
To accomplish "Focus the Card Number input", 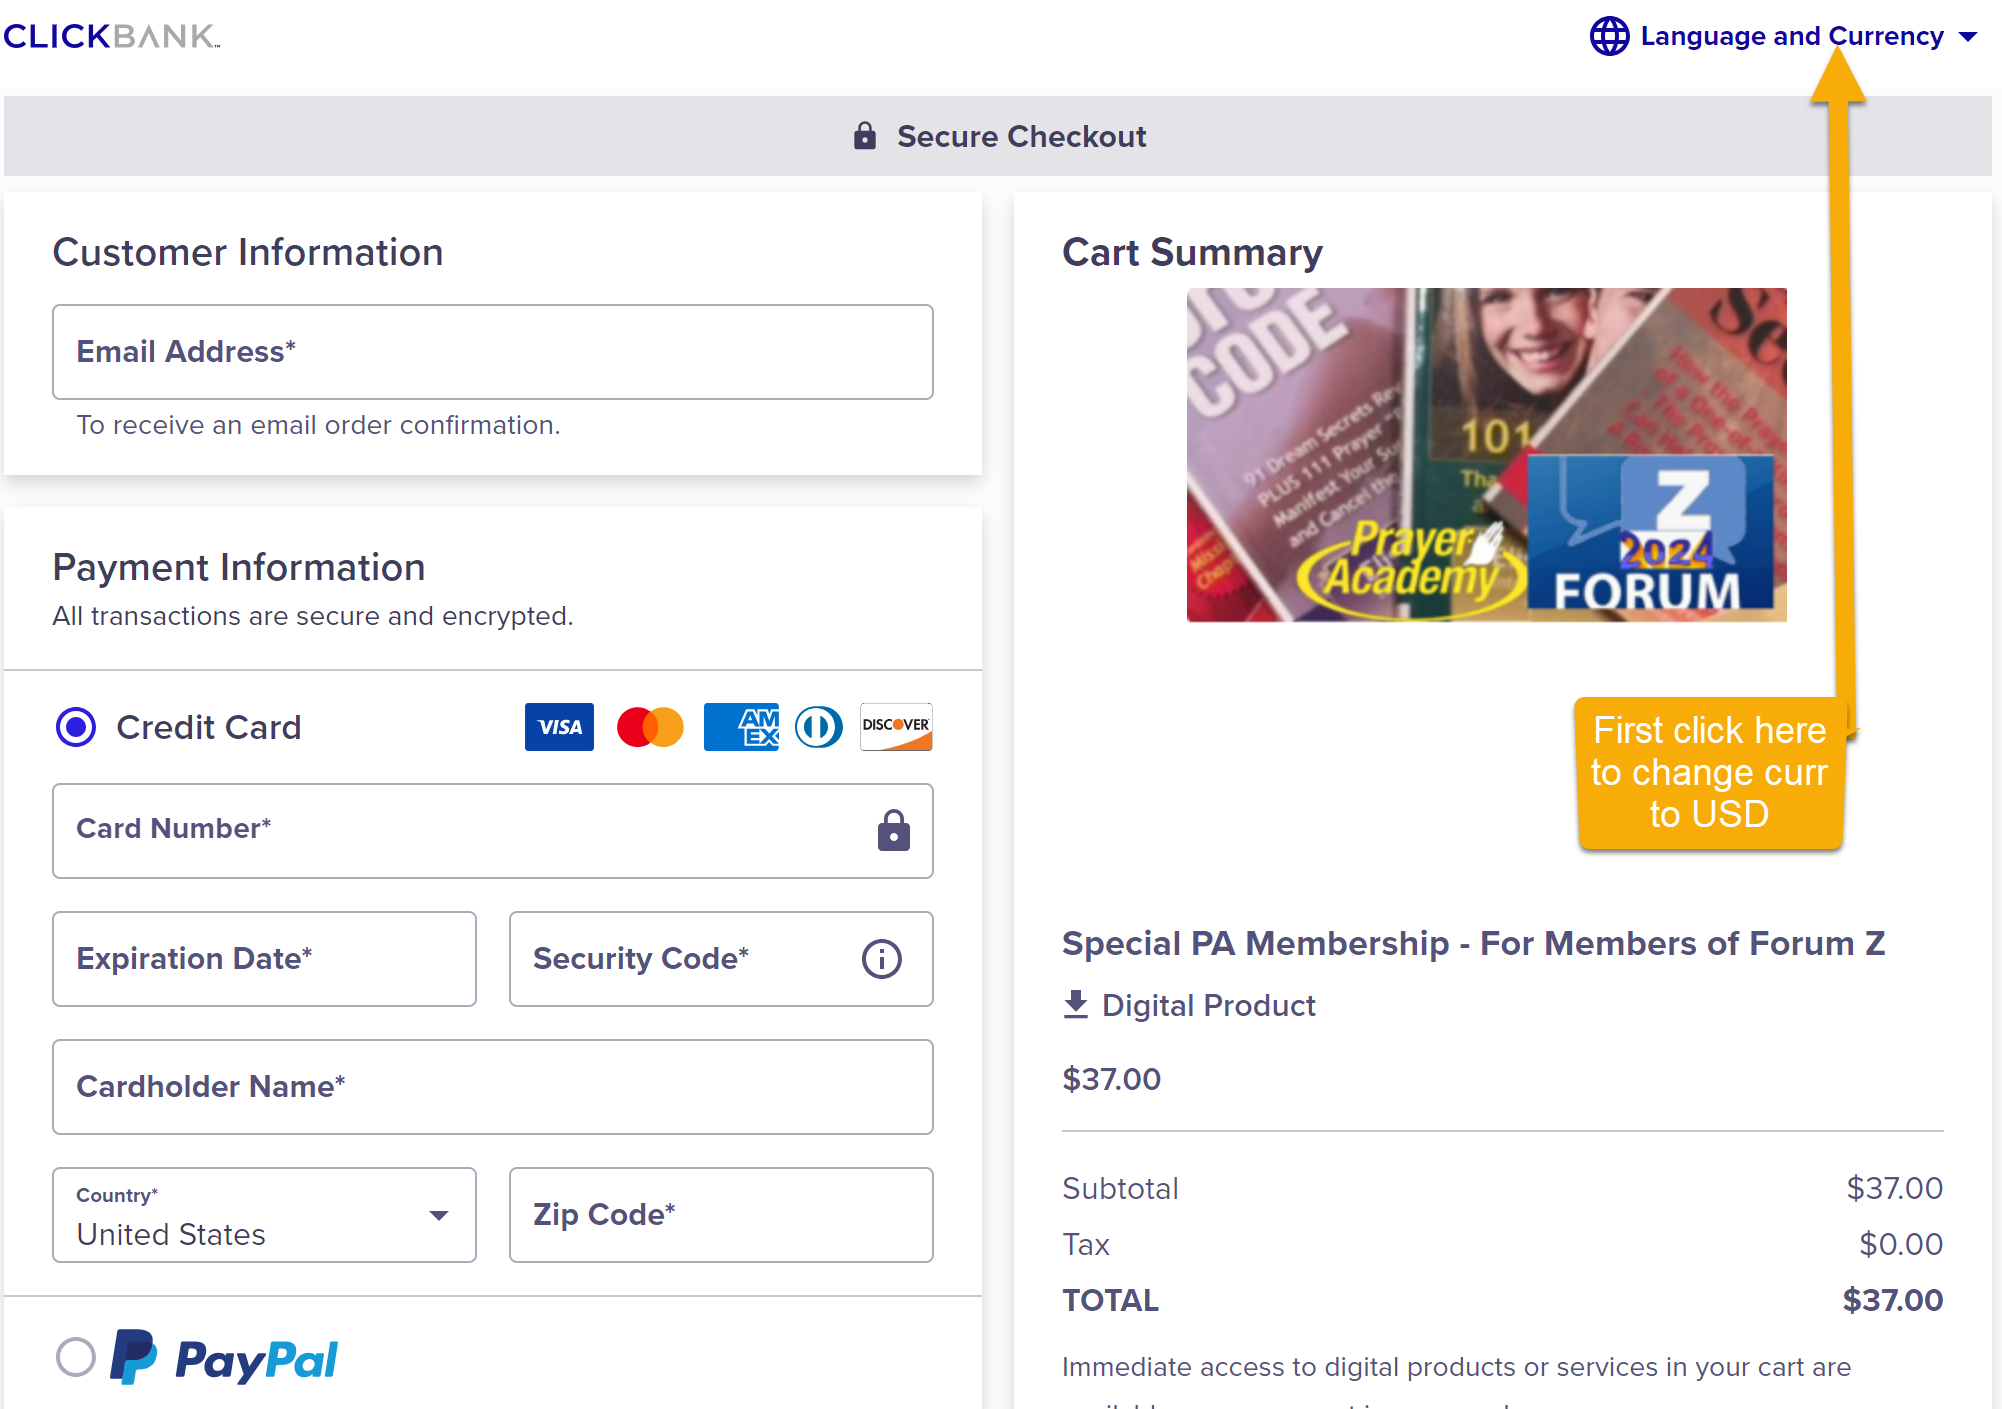I will (x=460, y=831).
